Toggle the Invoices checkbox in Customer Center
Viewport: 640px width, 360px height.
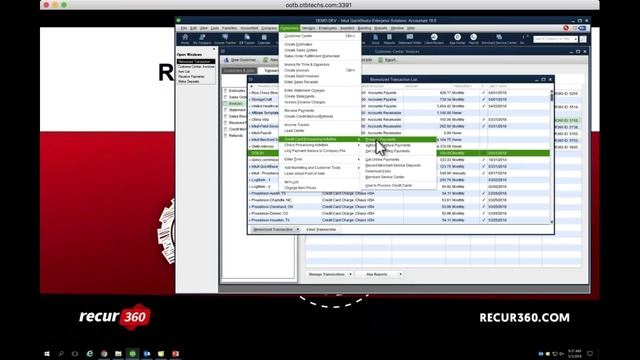tap(225, 104)
